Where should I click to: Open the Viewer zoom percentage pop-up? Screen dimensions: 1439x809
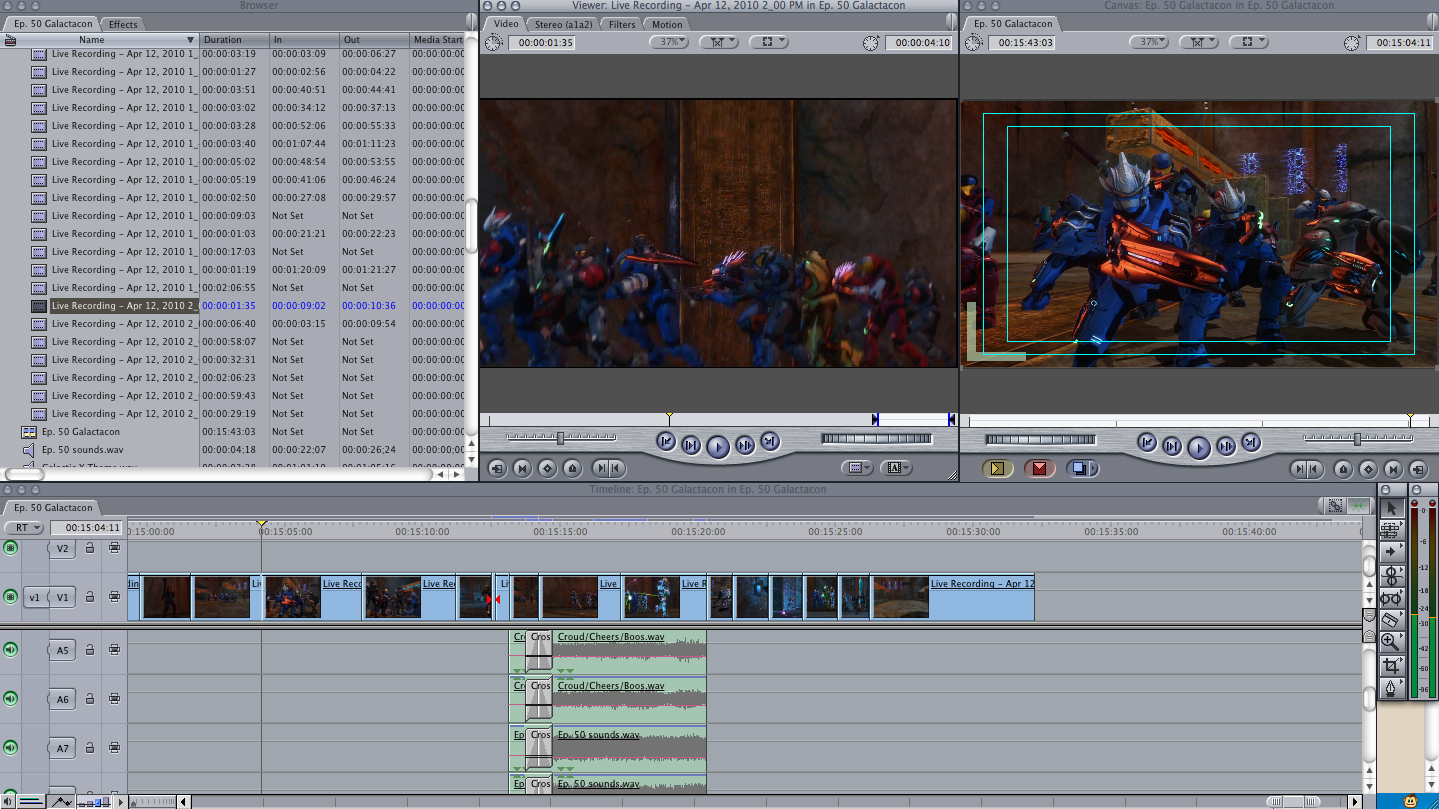coord(669,42)
